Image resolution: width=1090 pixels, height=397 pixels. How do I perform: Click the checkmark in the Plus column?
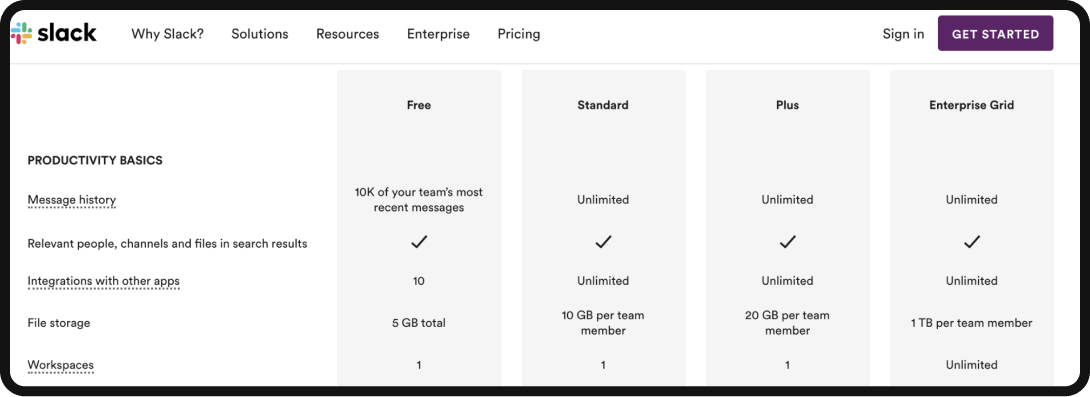click(x=787, y=242)
